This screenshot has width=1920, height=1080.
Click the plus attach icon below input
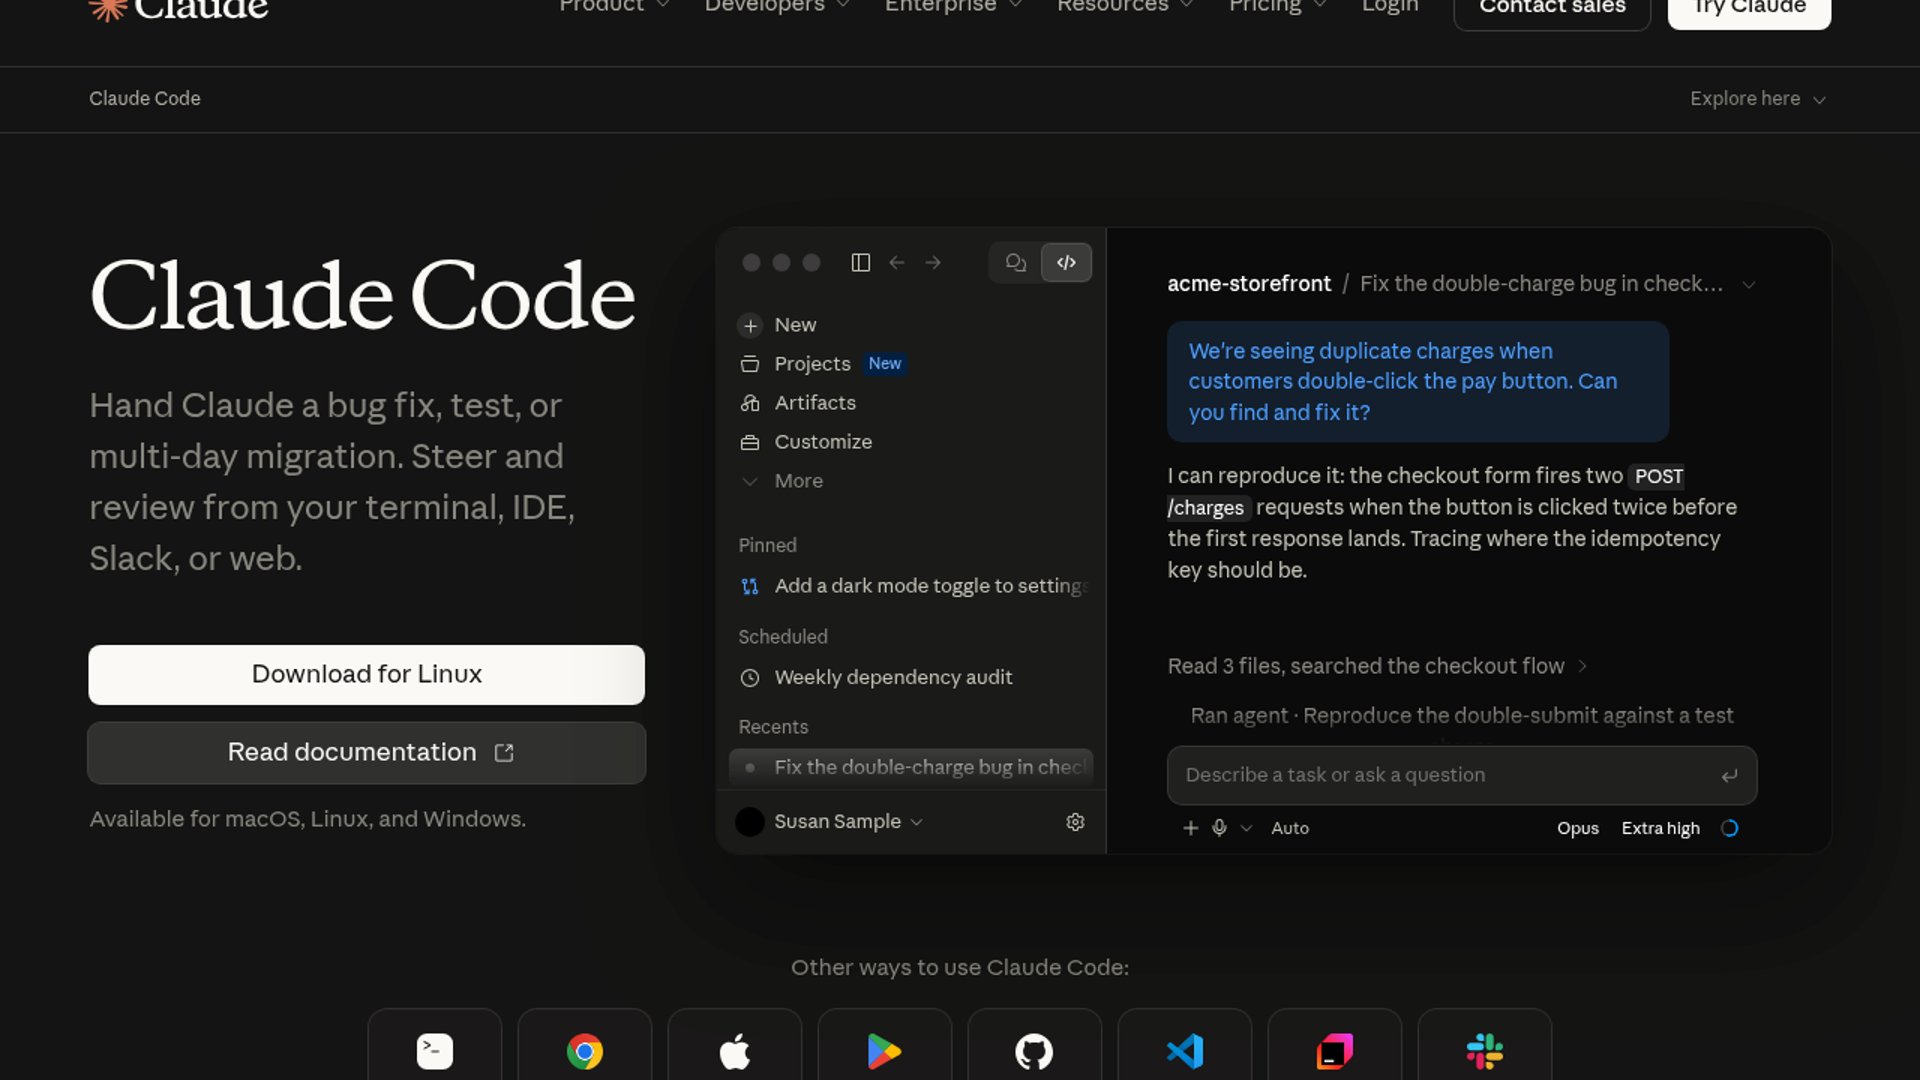pyautogui.click(x=1190, y=828)
